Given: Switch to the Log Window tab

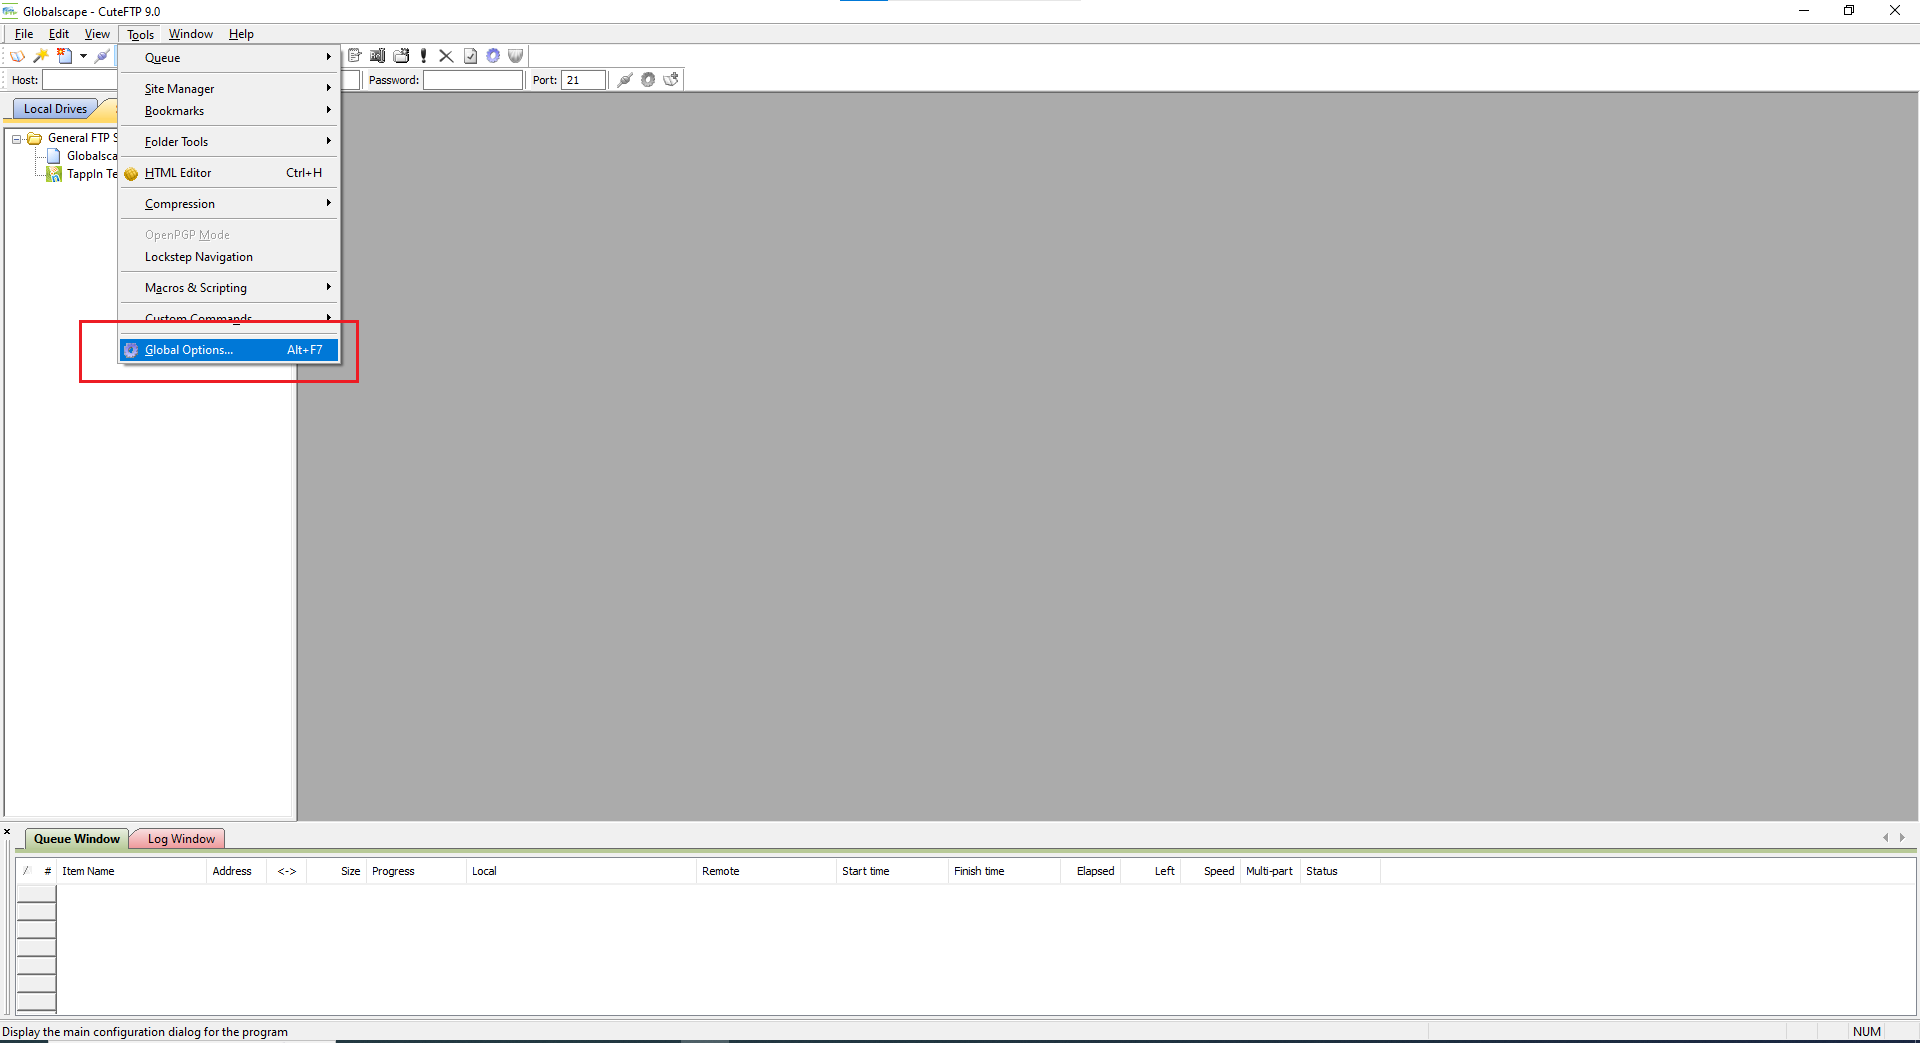Looking at the screenshot, I should tap(180, 839).
